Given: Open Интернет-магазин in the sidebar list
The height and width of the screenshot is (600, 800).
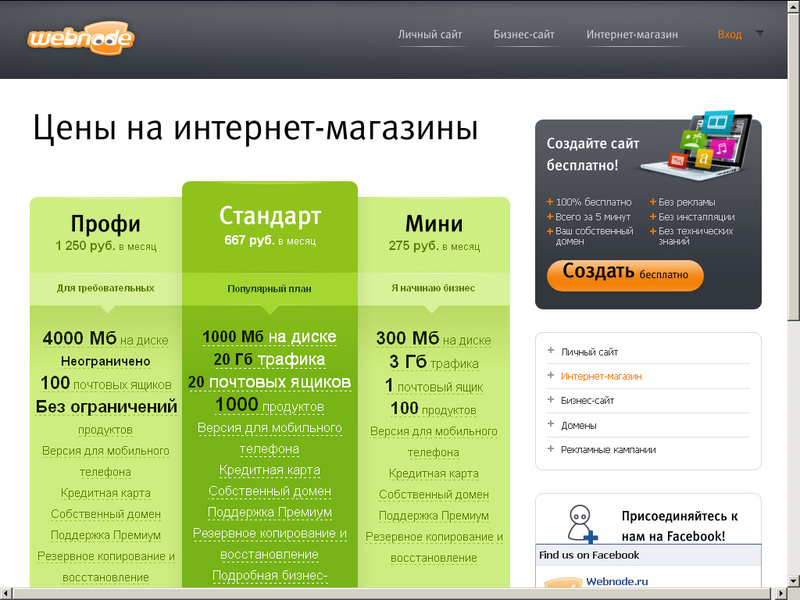Looking at the screenshot, I should click(602, 377).
